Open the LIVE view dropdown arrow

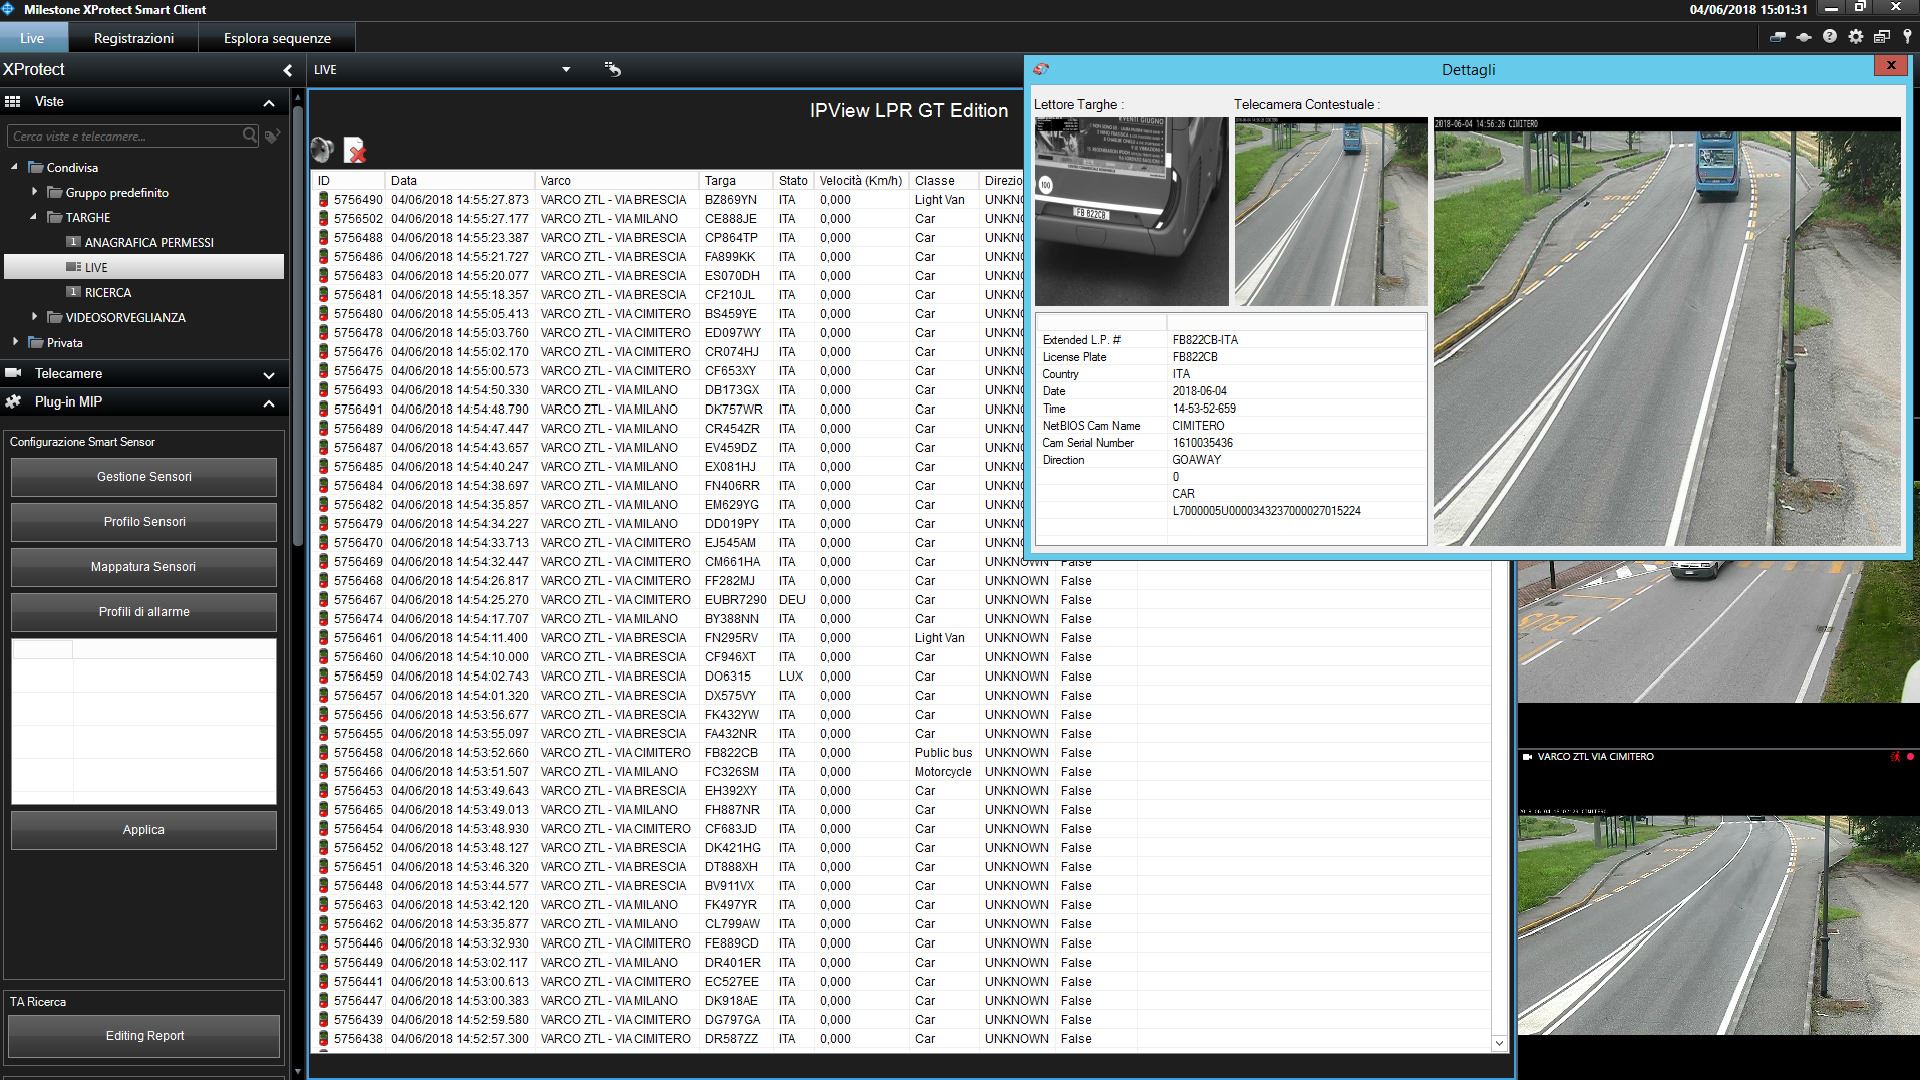coord(566,69)
